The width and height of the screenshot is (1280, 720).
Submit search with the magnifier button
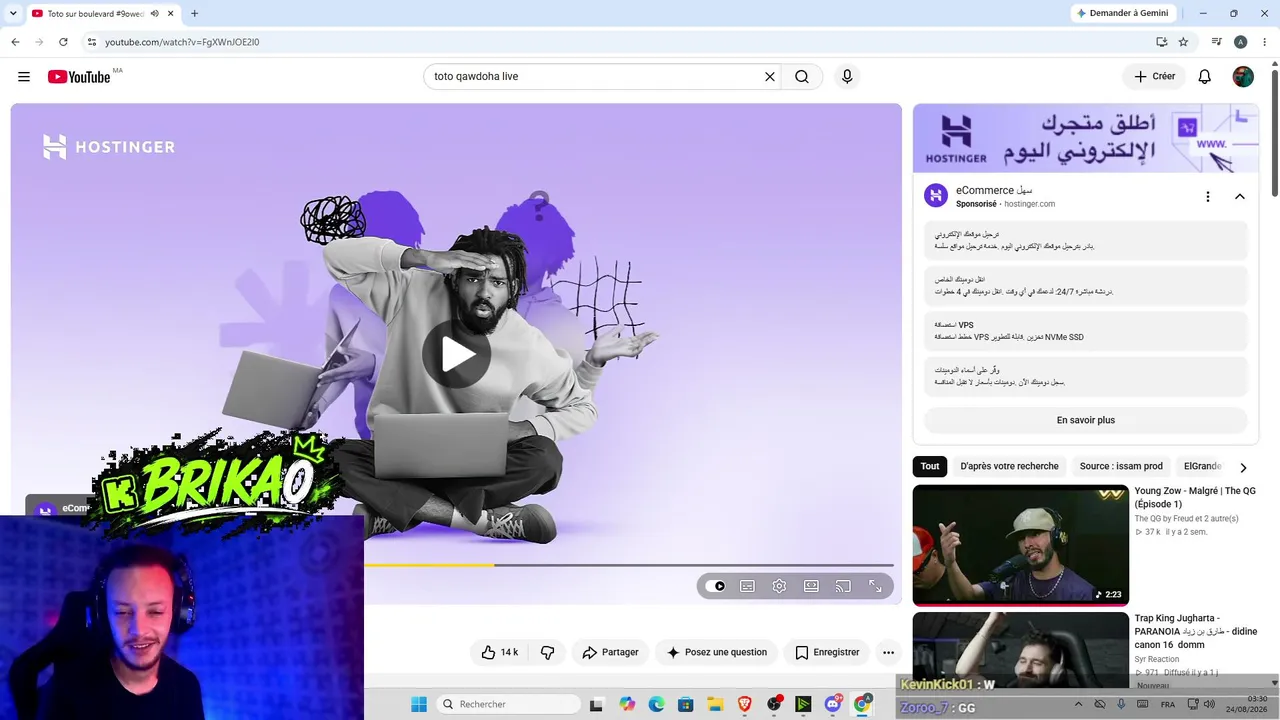pos(802,77)
